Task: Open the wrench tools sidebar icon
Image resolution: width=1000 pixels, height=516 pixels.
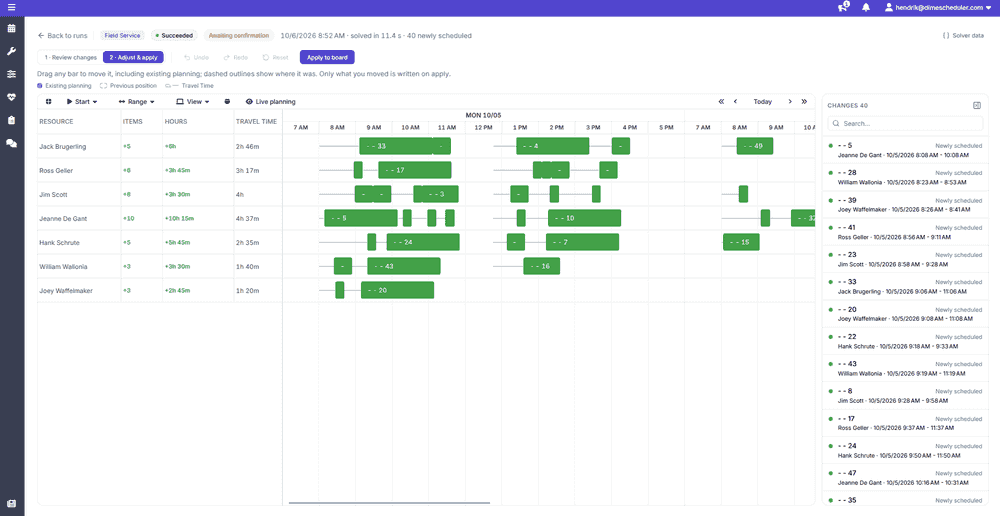Action: pyautogui.click(x=11, y=52)
